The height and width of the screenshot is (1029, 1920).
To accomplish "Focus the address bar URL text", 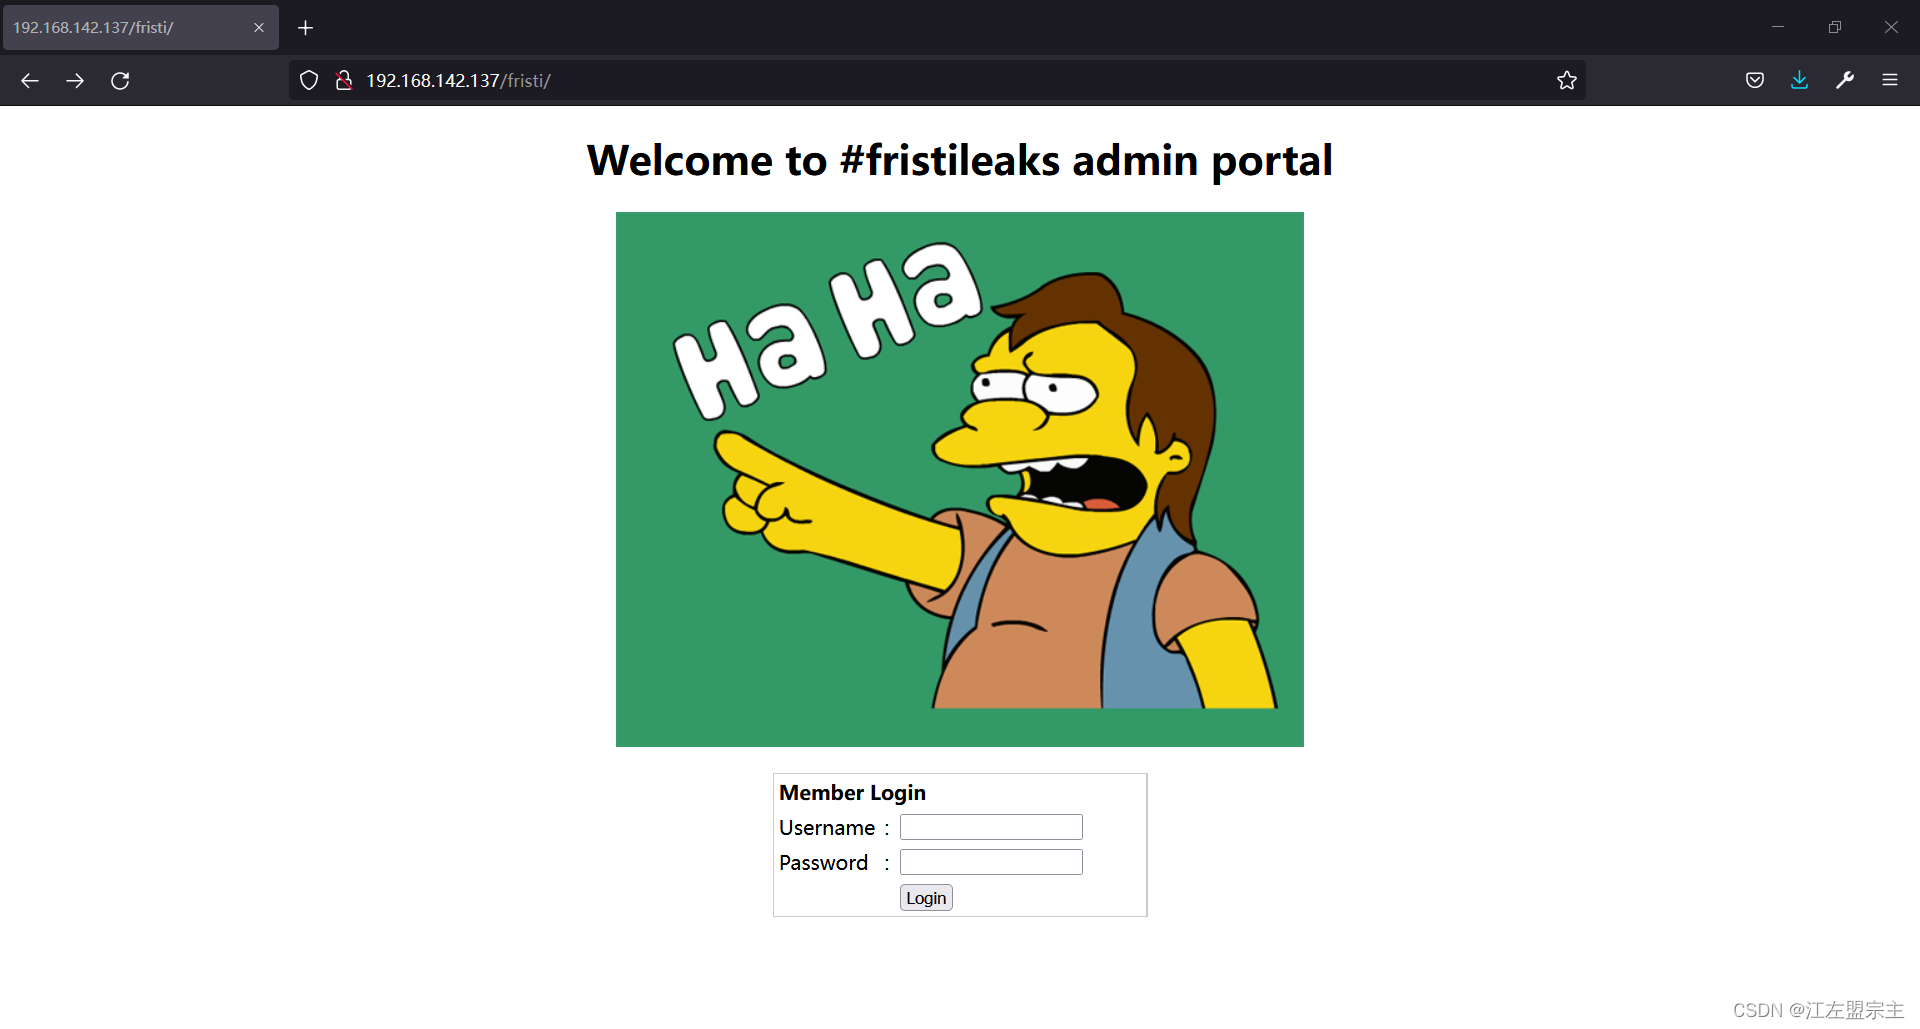I will (458, 81).
